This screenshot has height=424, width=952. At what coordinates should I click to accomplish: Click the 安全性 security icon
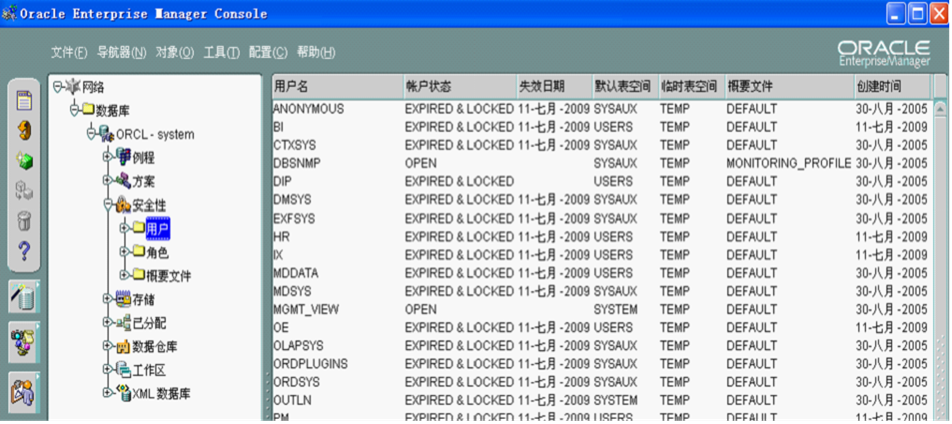[x=124, y=205]
